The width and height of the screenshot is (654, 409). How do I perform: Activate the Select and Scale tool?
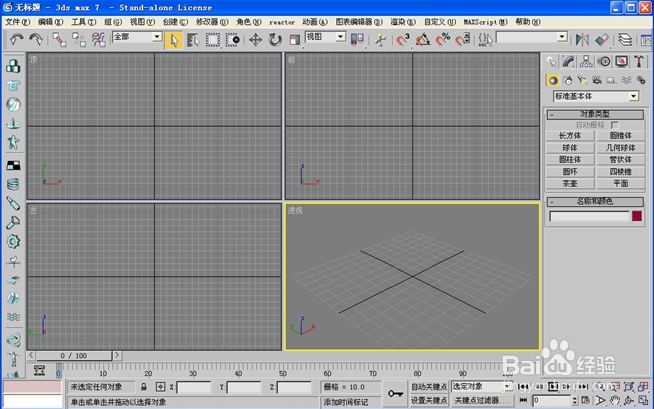pyautogui.click(x=294, y=40)
